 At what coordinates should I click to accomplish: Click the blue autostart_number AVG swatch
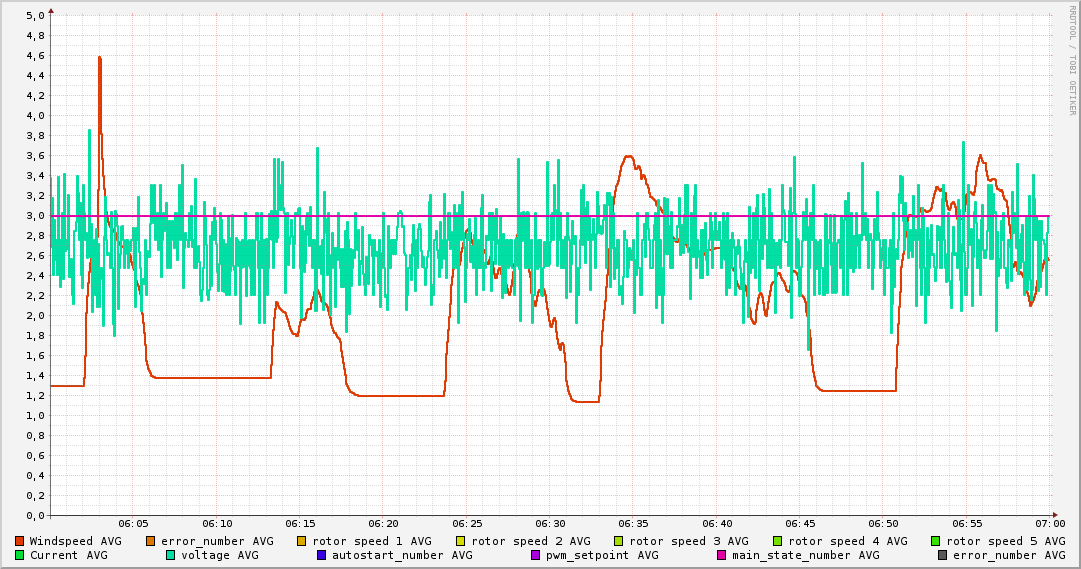click(x=322, y=555)
